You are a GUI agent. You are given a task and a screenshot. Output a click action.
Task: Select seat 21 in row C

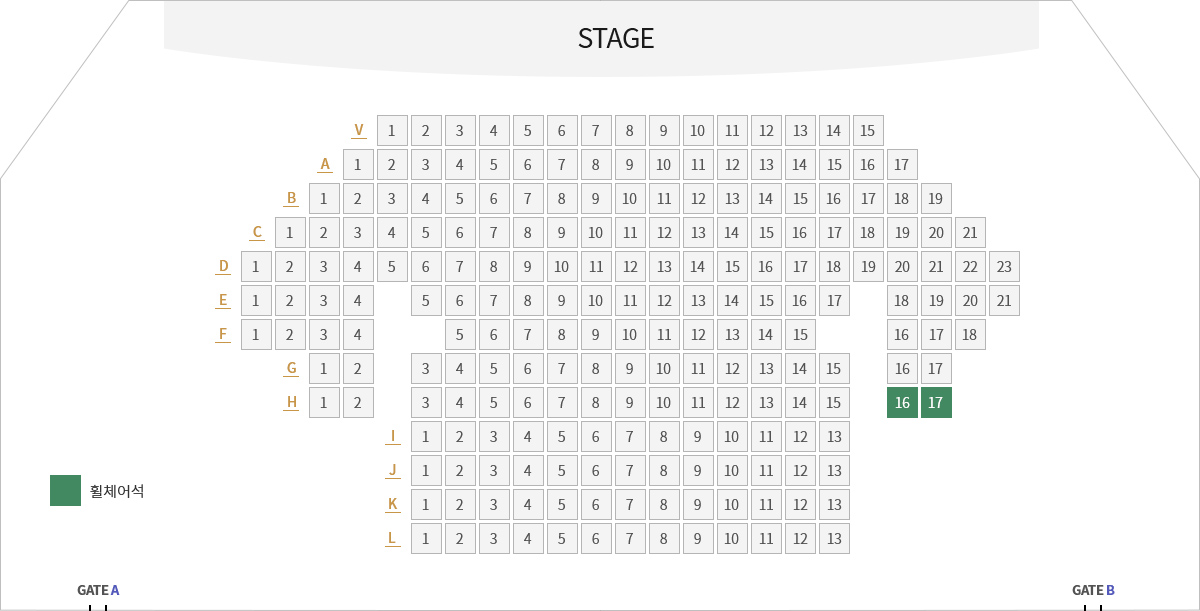coord(970,233)
